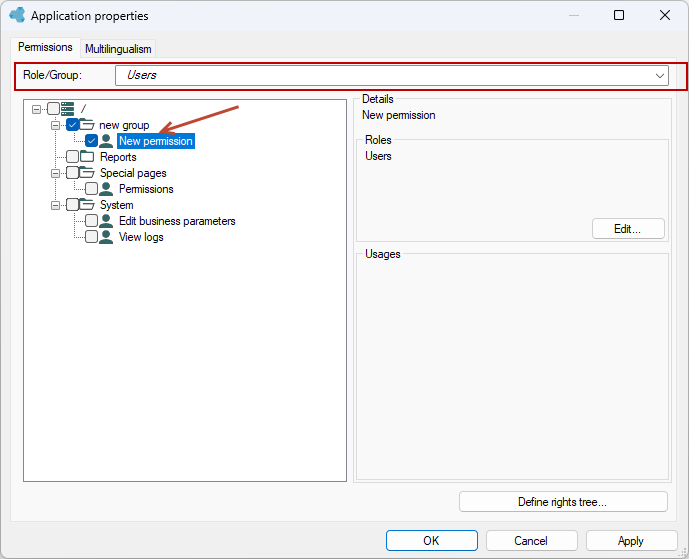Screen dimensions: 689x559
Task: Toggle the root node checkbox
Action: point(53,109)
